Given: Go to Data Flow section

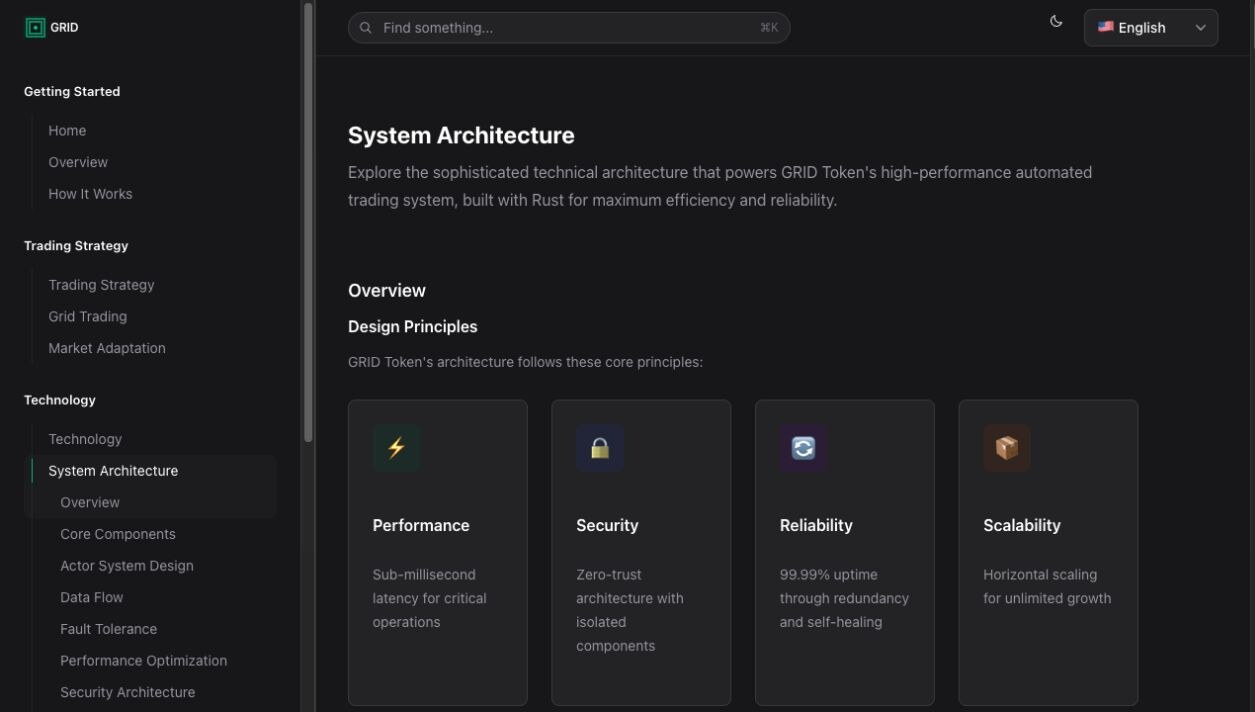Looking at the screenshot, I should (x=92, y=598).
